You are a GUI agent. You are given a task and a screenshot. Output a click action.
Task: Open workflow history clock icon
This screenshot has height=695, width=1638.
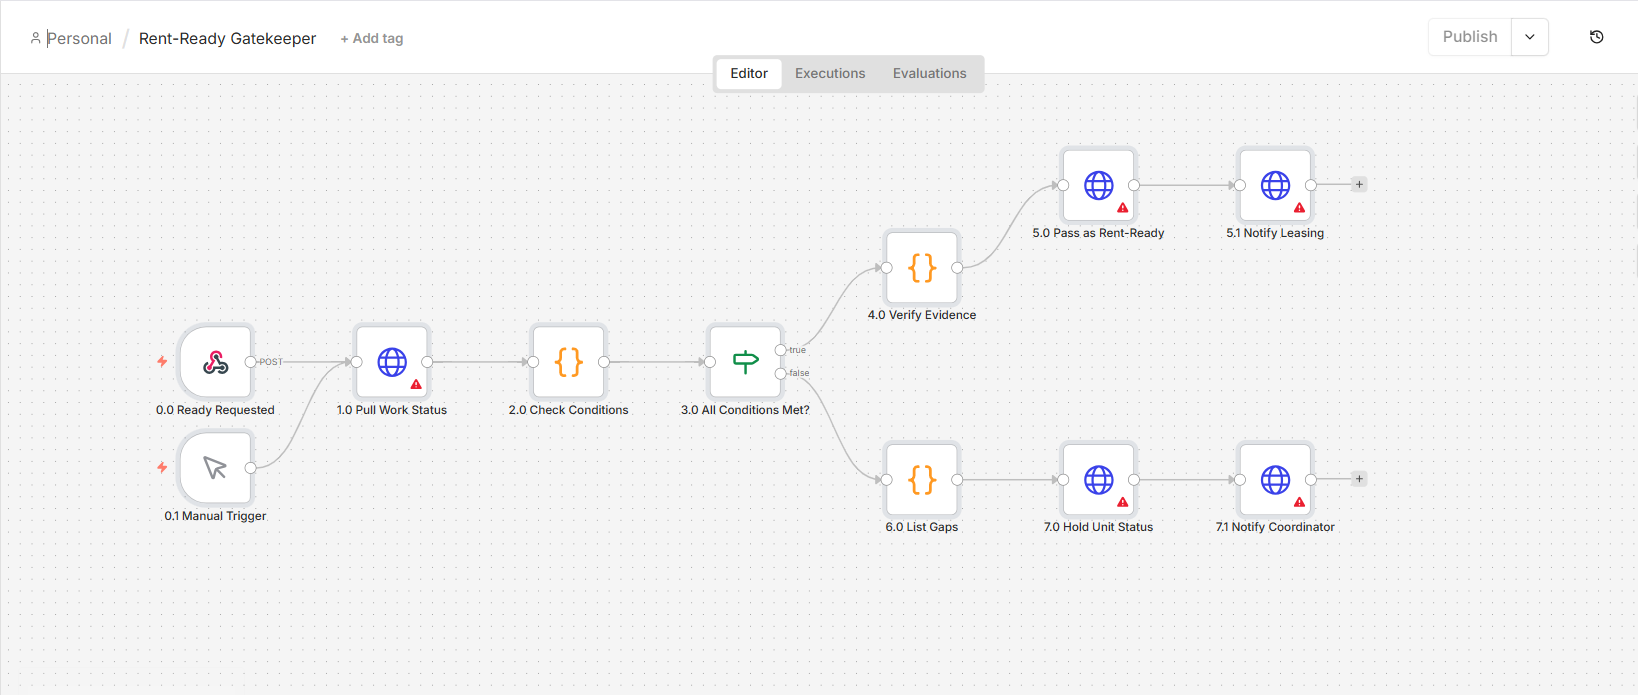[1597, 37]
